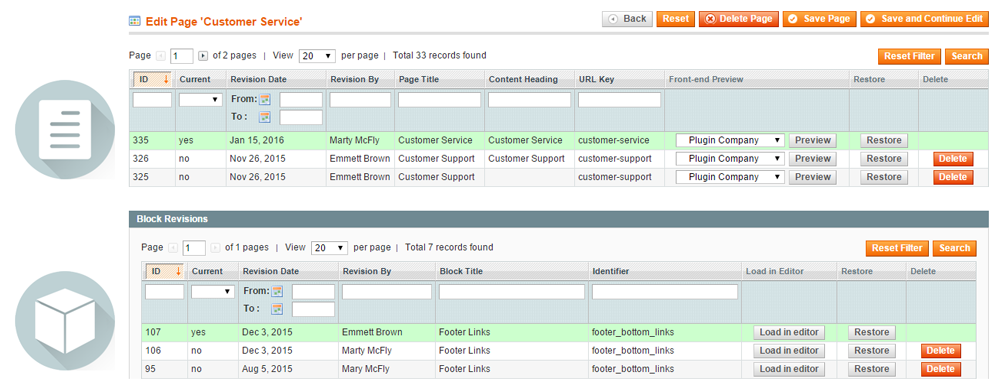Restore page revision 325
The height and width of the screenshot is (390, 1000).
click(884, 177)
